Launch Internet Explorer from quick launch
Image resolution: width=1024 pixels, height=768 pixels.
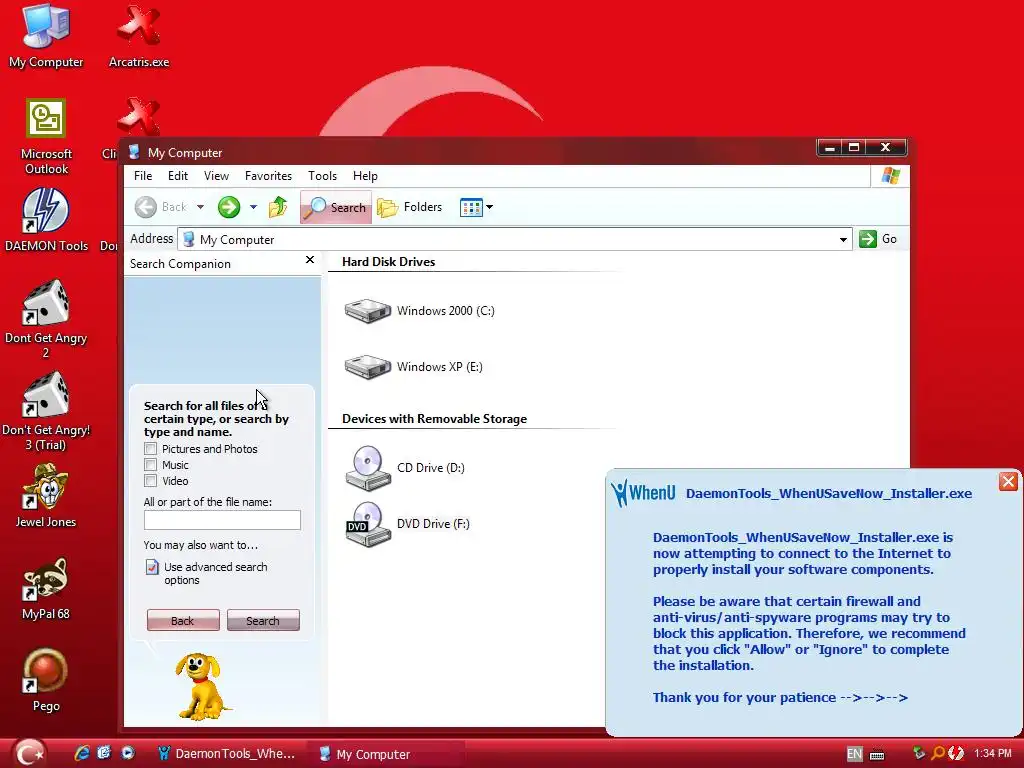click(82, 753)
